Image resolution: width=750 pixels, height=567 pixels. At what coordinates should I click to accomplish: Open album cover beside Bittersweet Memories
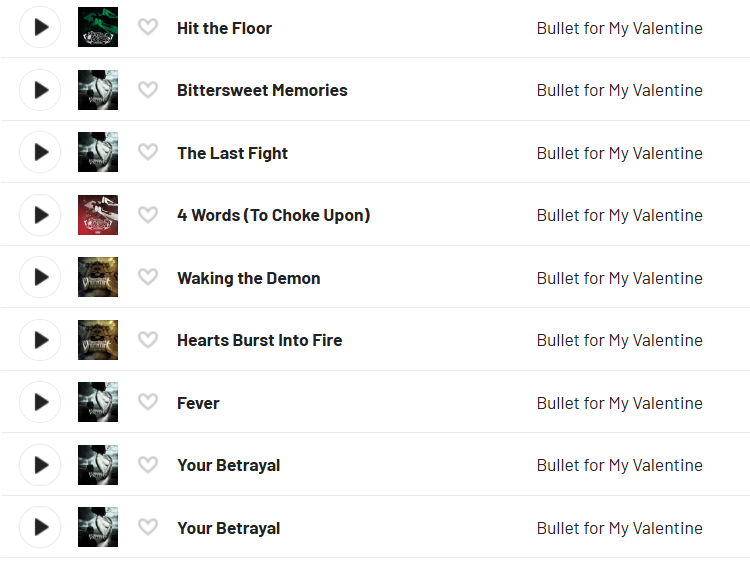pos(98,90)
